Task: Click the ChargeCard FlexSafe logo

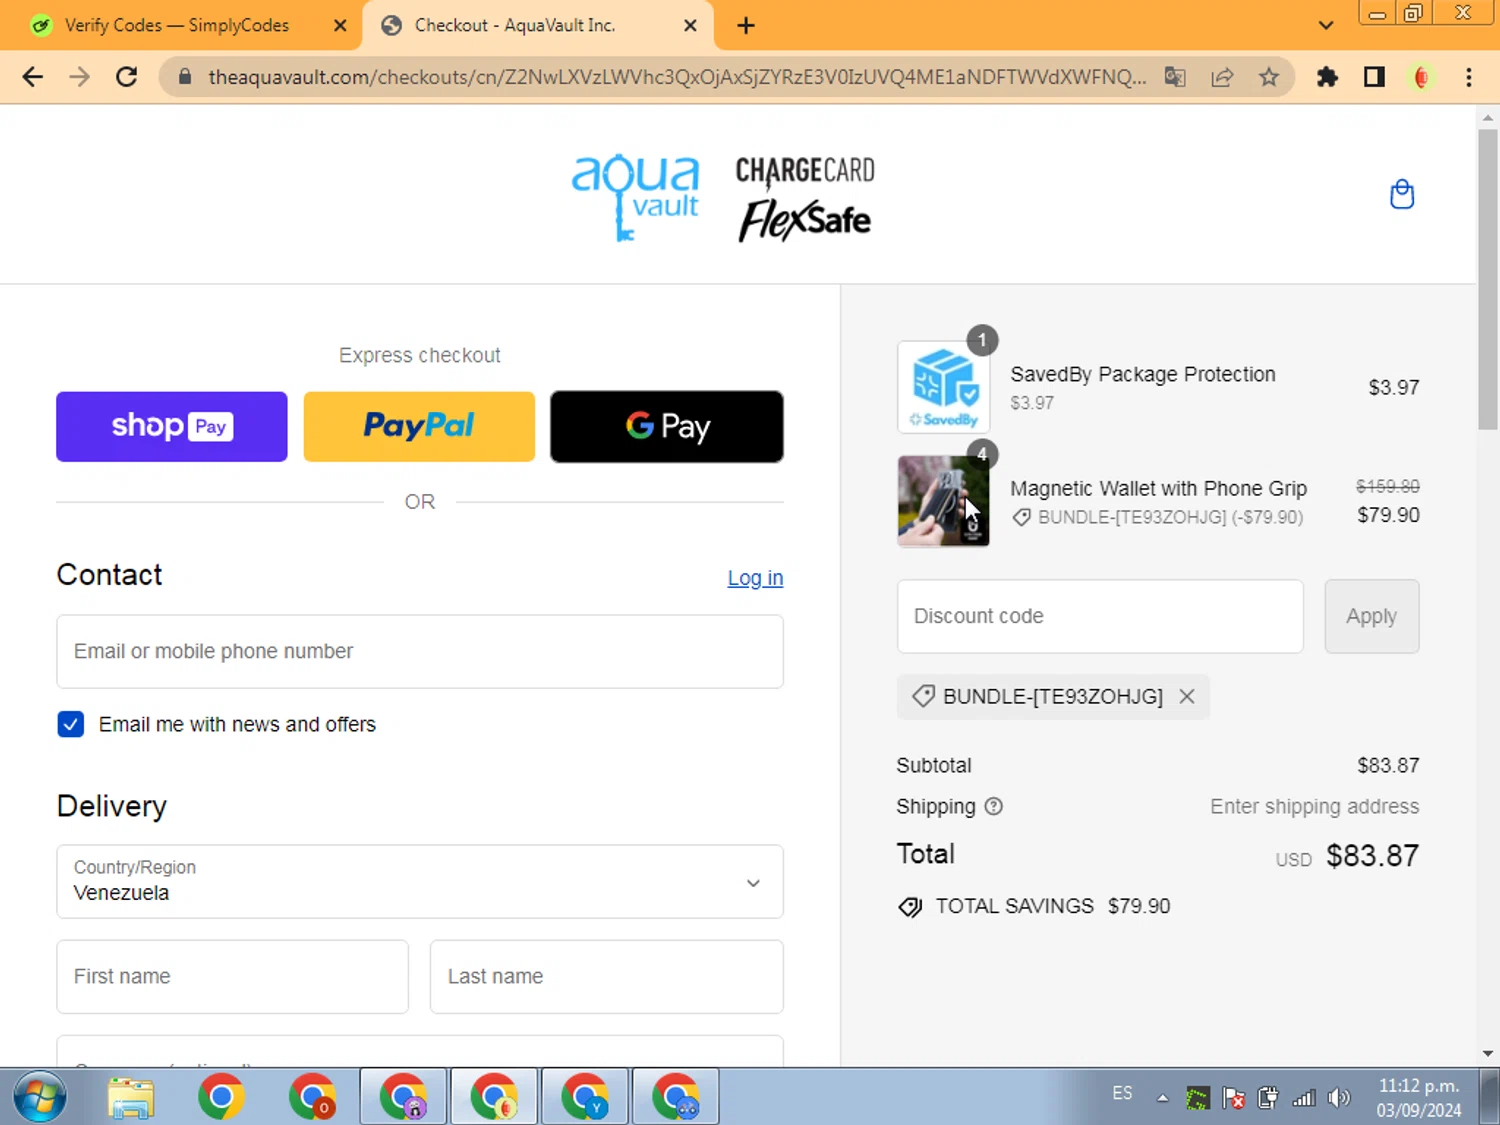Action: coord(805,198)
